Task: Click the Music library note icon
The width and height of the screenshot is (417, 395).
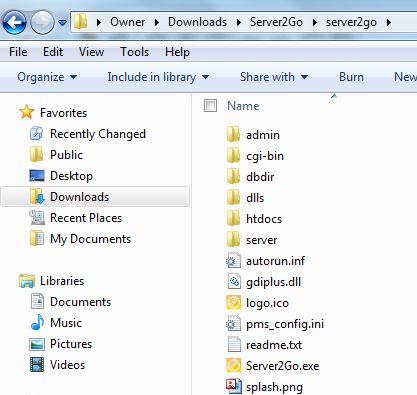Action: (37, 322)
